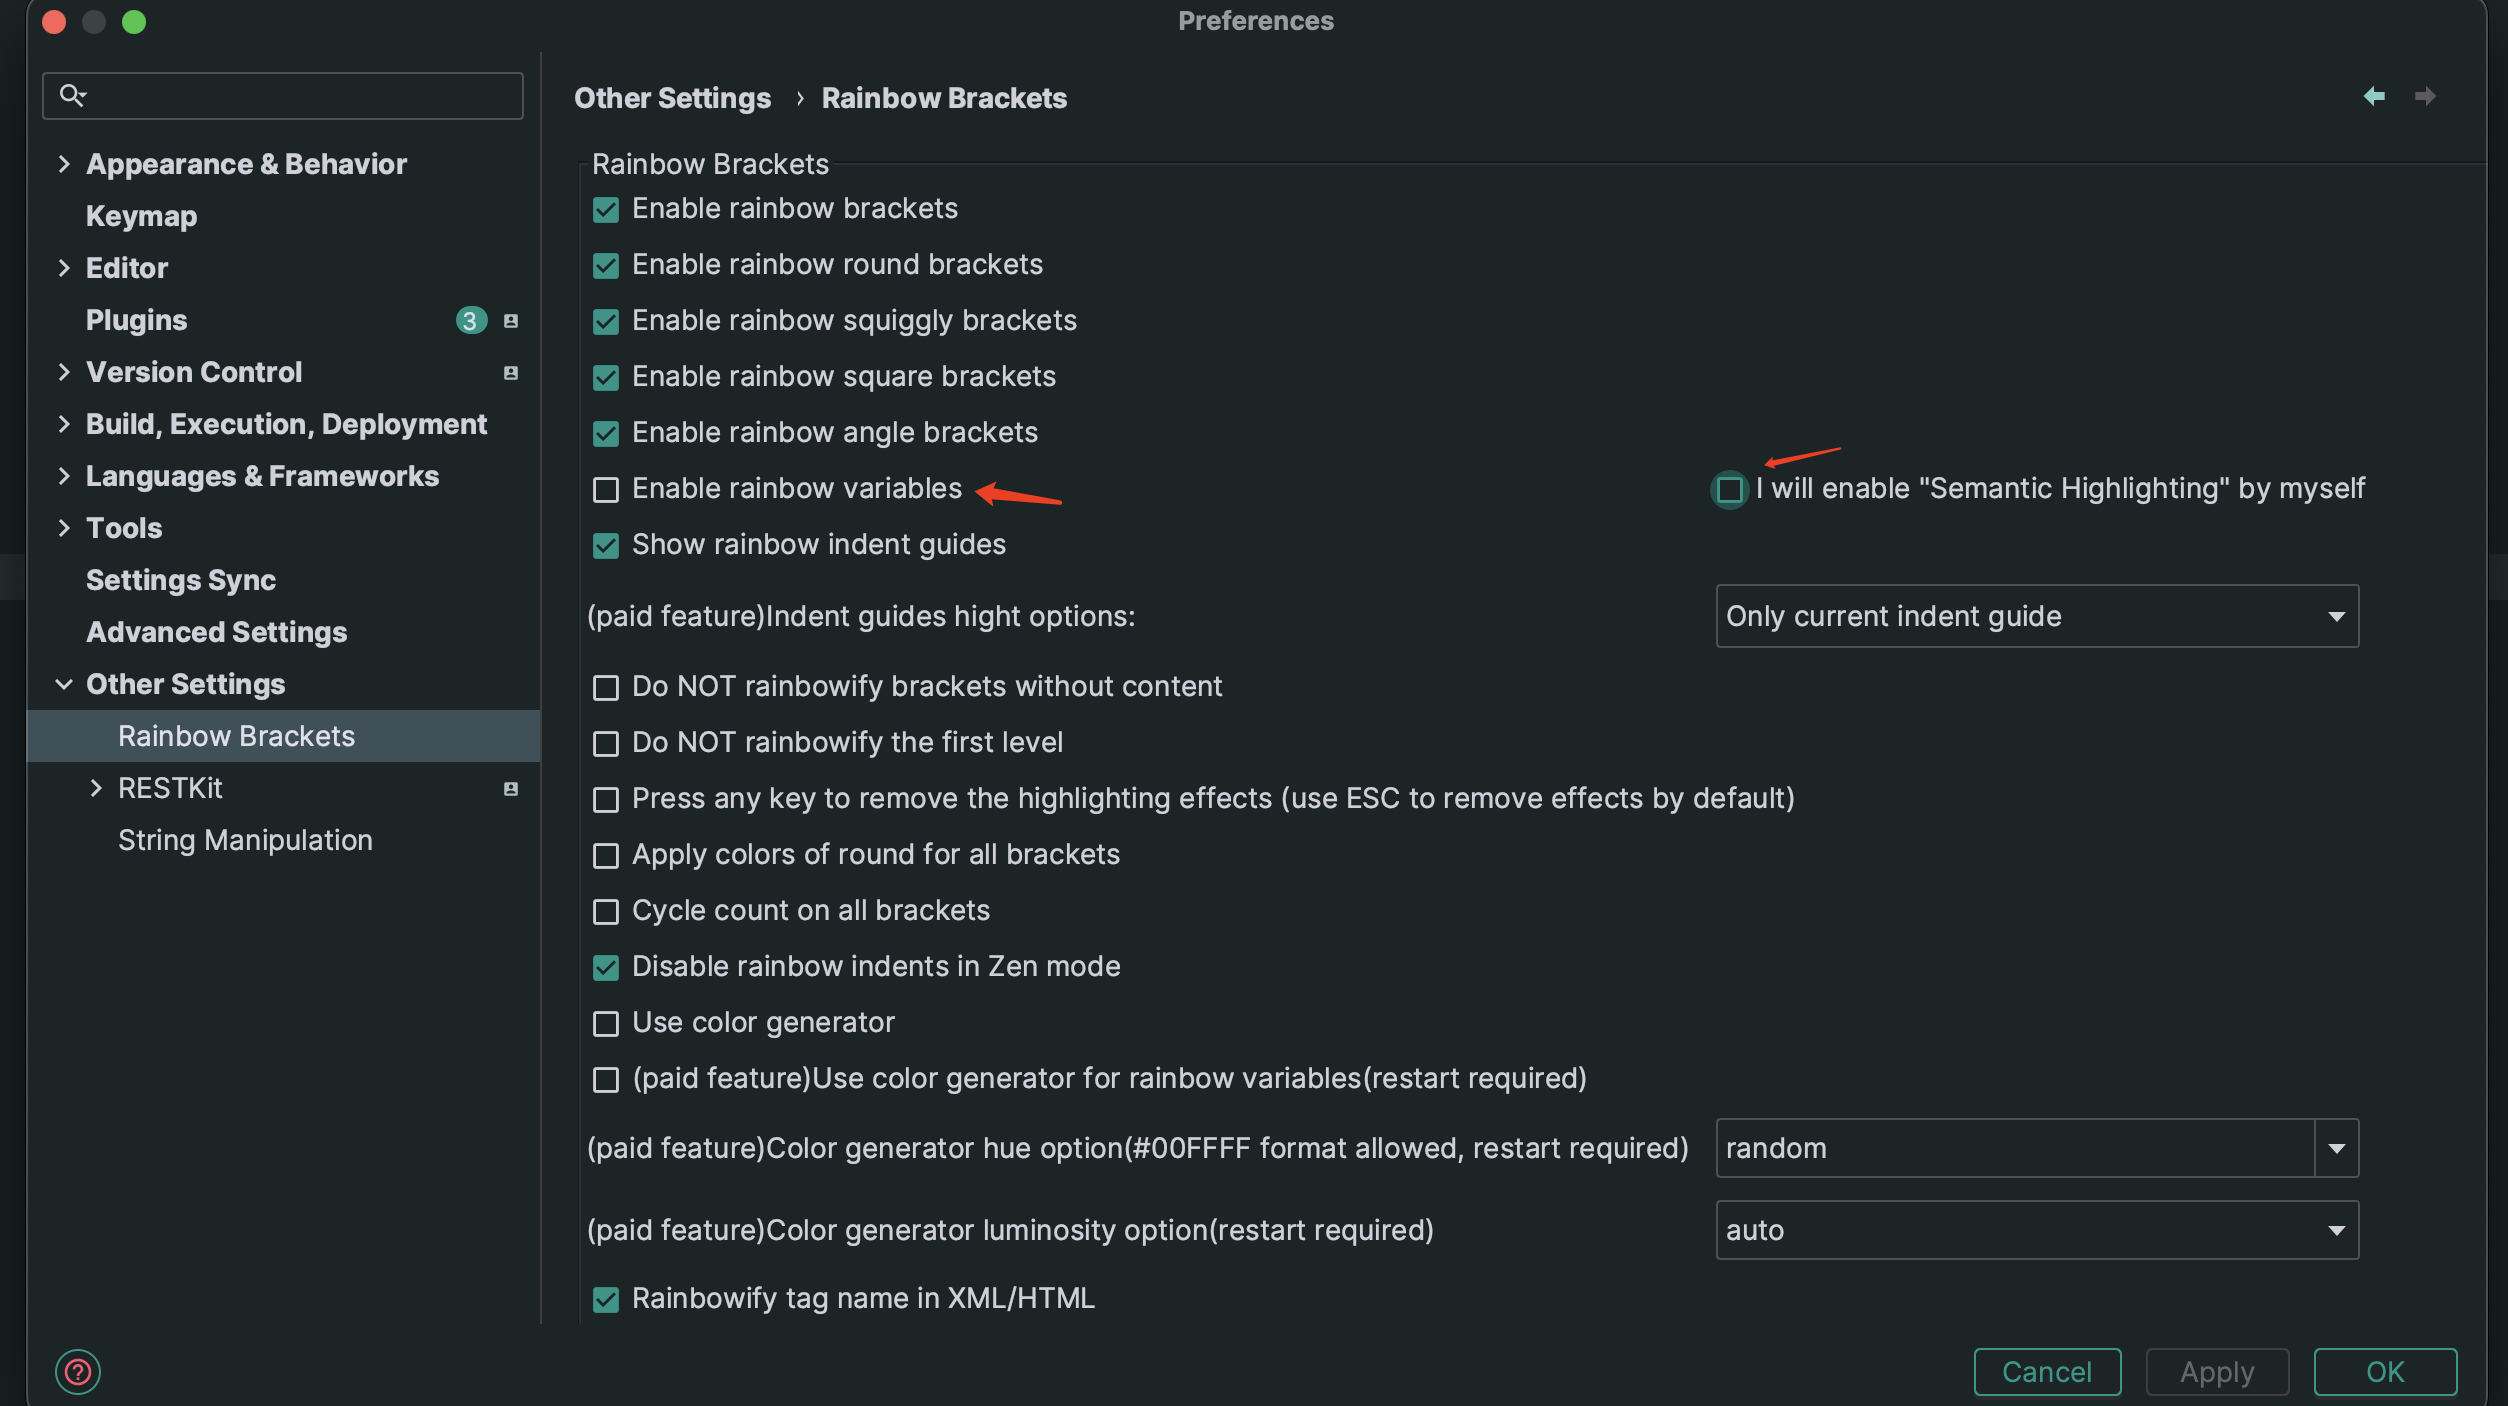Click the "3" badge next to Plugins

click(470, 320)
